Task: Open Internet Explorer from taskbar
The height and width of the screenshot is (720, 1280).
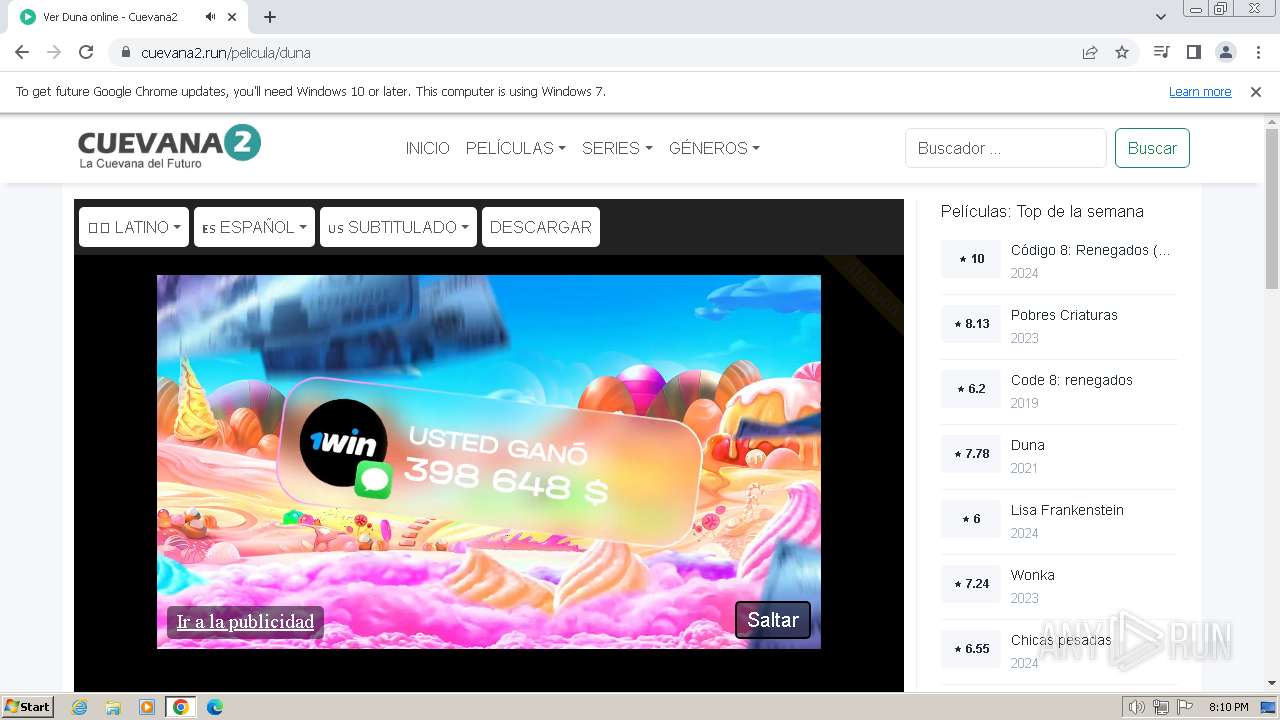Action: click(x=79, y=707)
